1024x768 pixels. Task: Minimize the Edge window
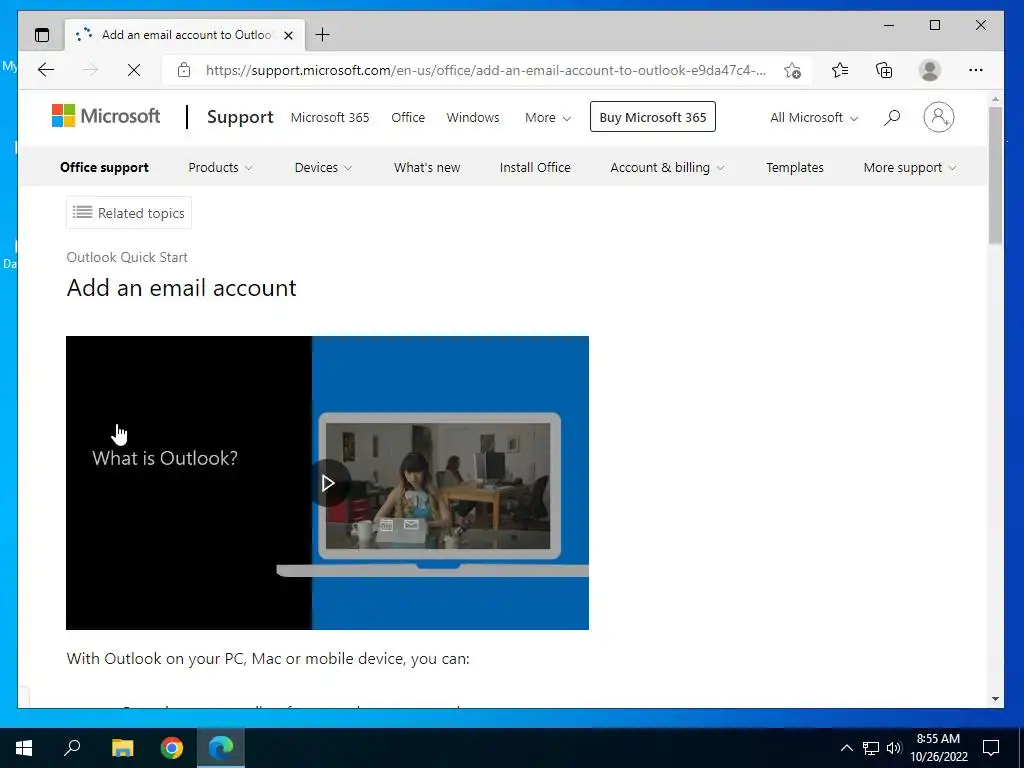[889, 25]
